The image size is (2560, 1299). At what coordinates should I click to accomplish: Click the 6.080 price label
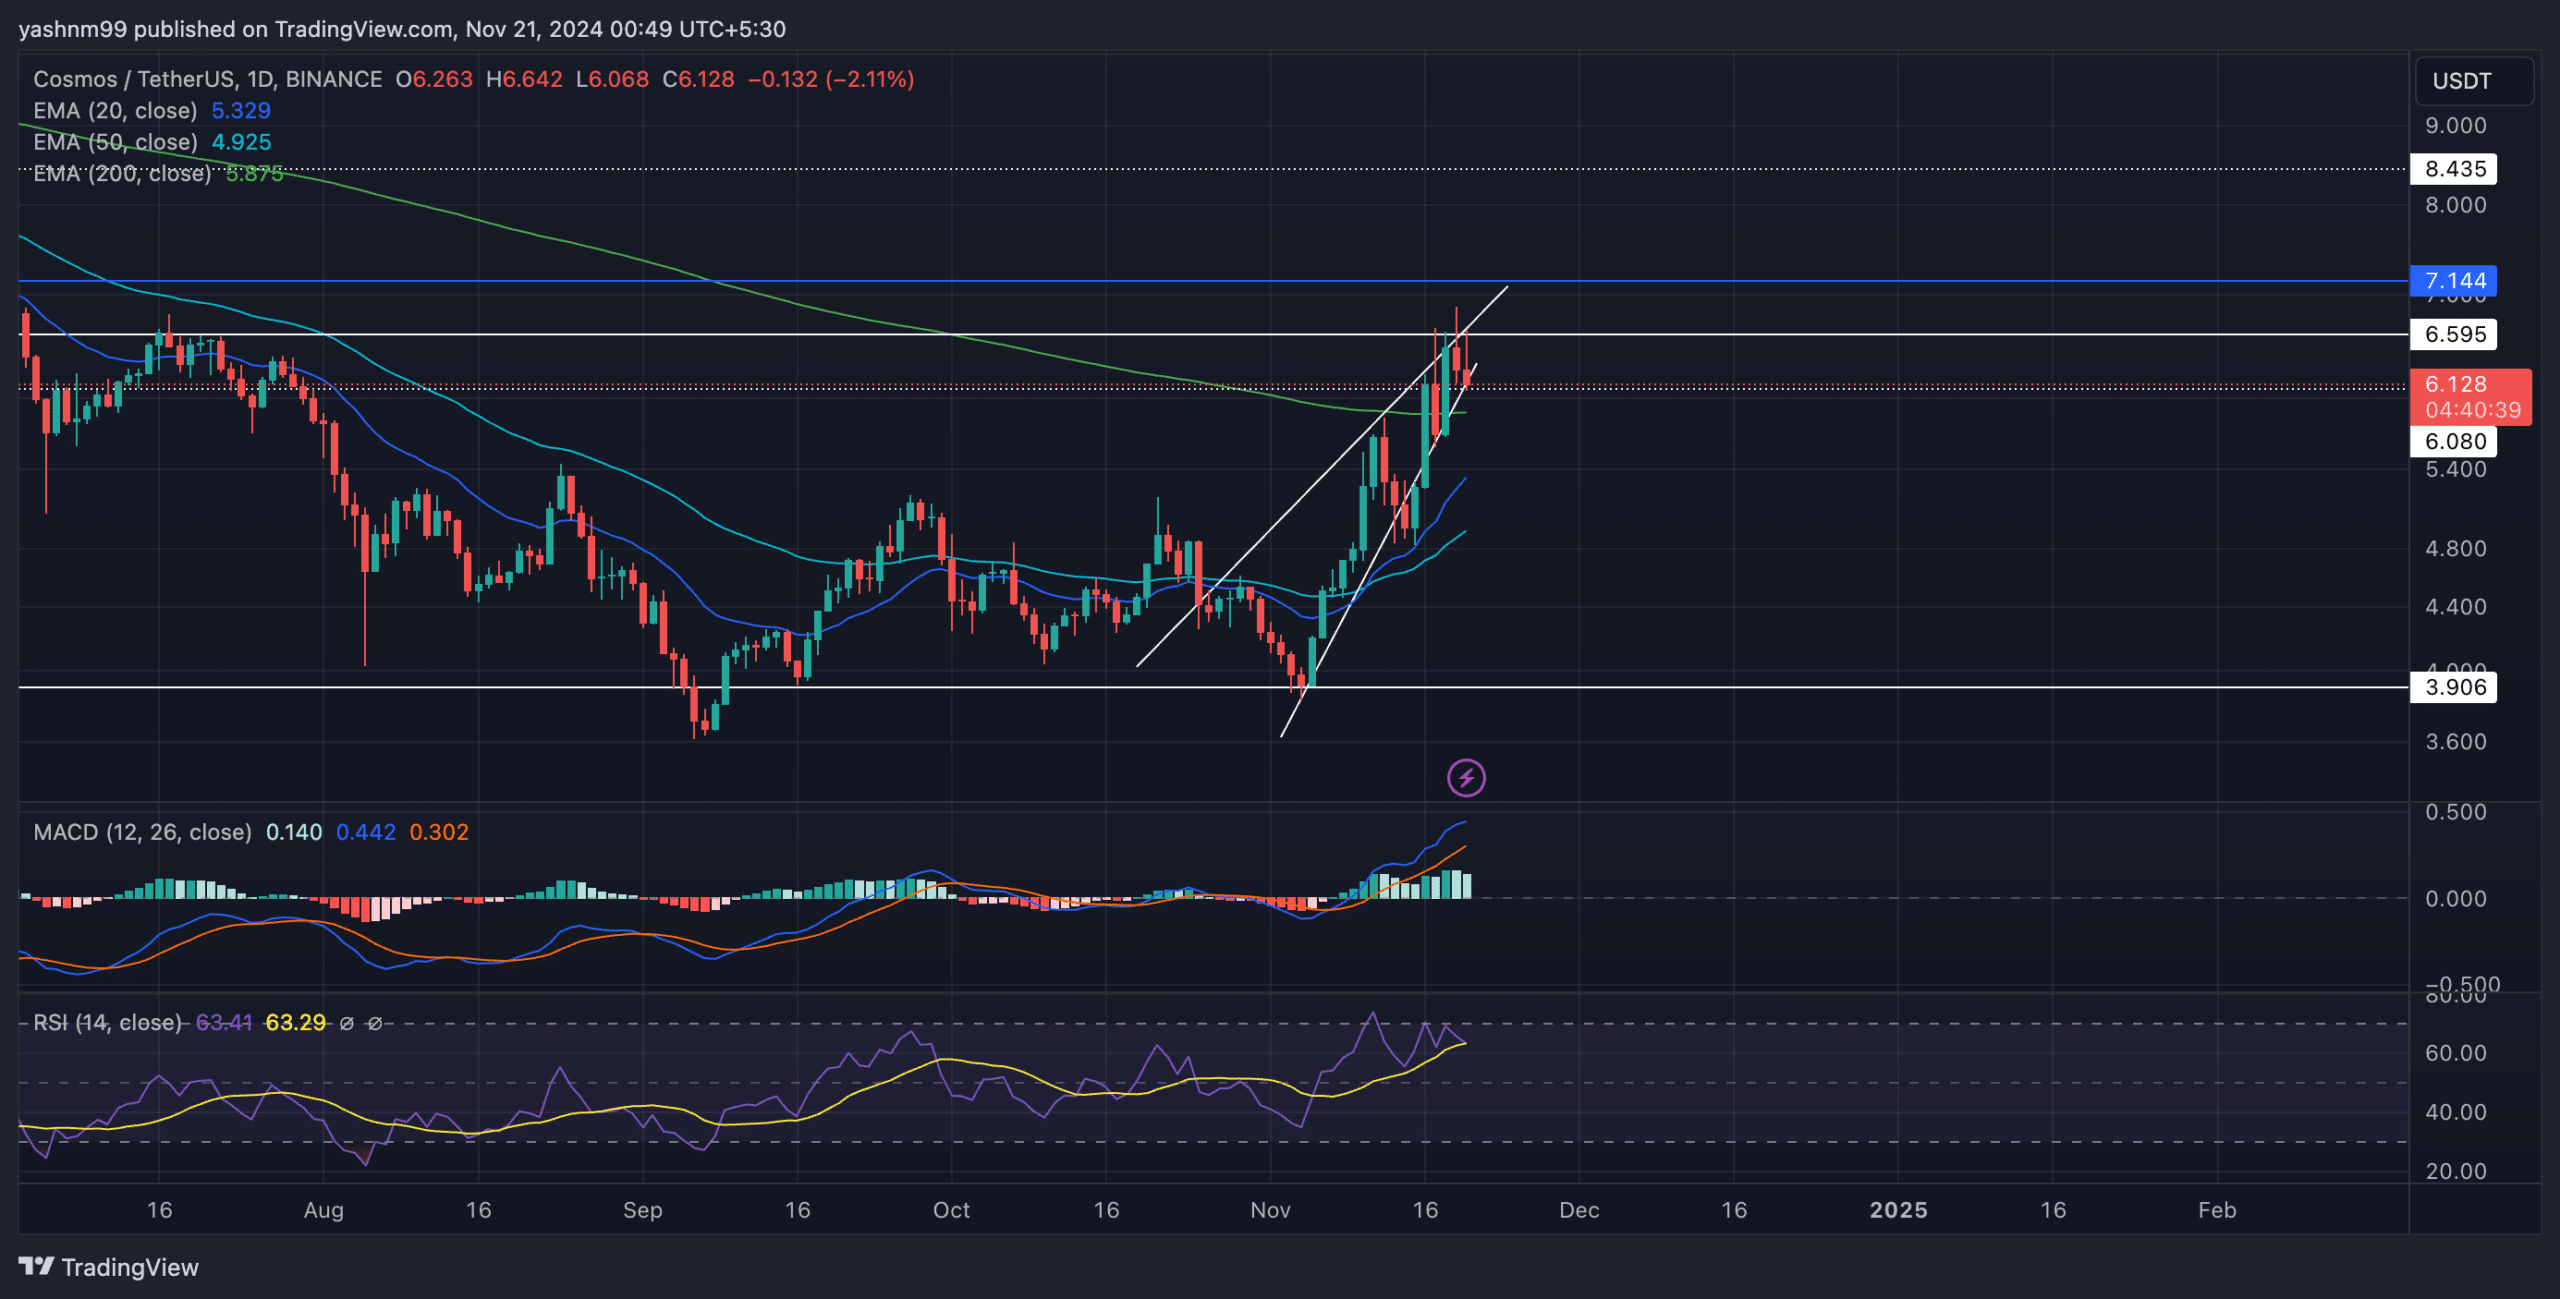tap(2454, 441)
